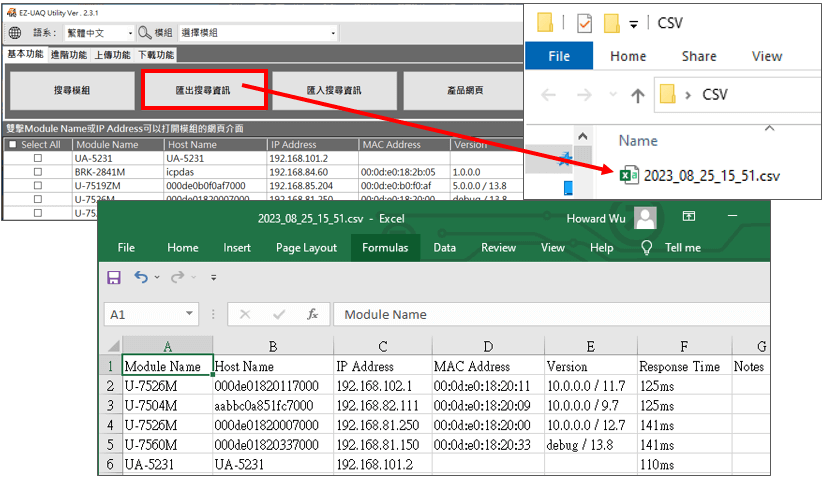
Task: Click the up one level arrow in Explorer
Action: 638,95
